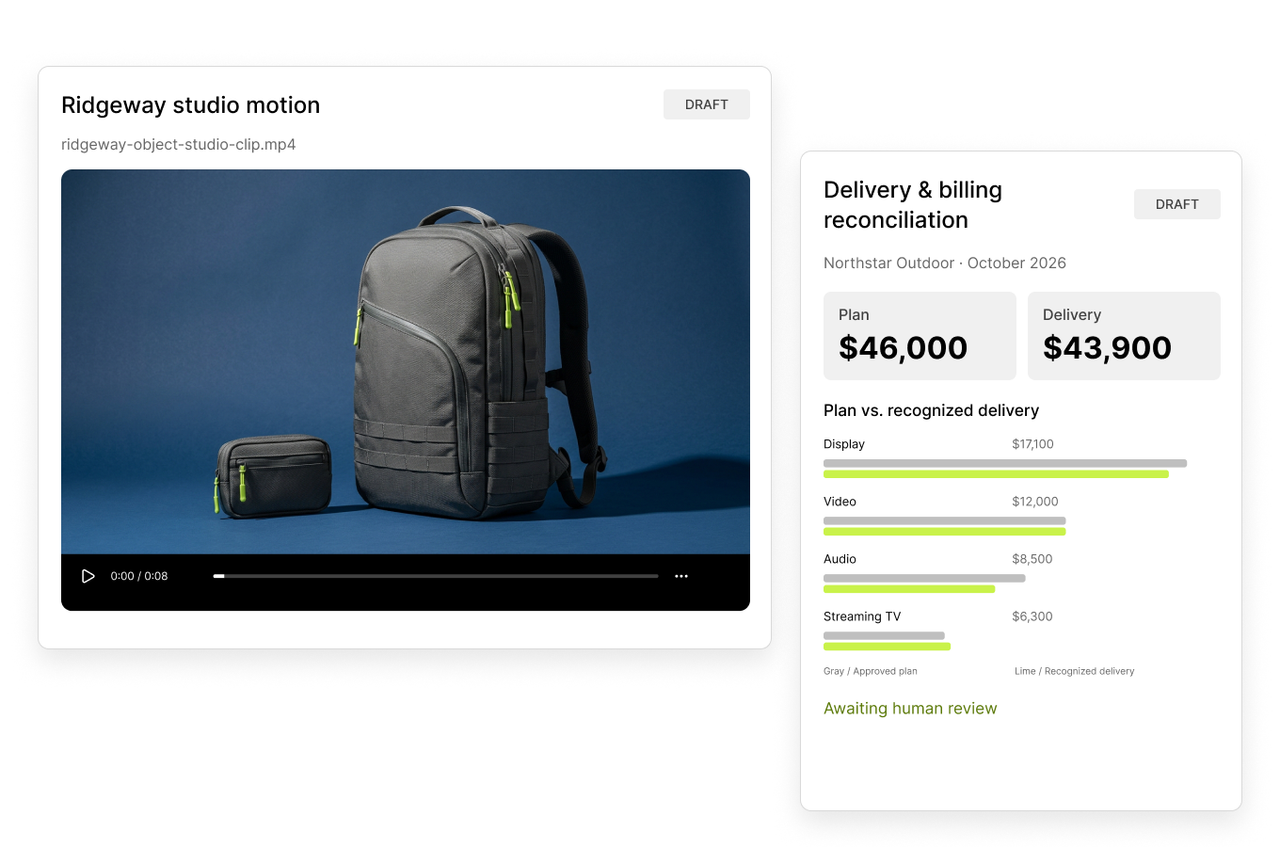Screen dimensions: 1280x847
Task: Click the 'Awaiting human review' status text
Action: pos(910,708)
